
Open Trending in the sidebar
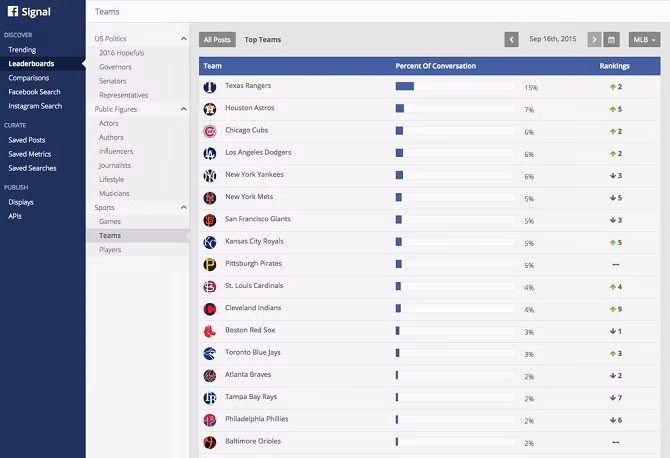[22, 49]
